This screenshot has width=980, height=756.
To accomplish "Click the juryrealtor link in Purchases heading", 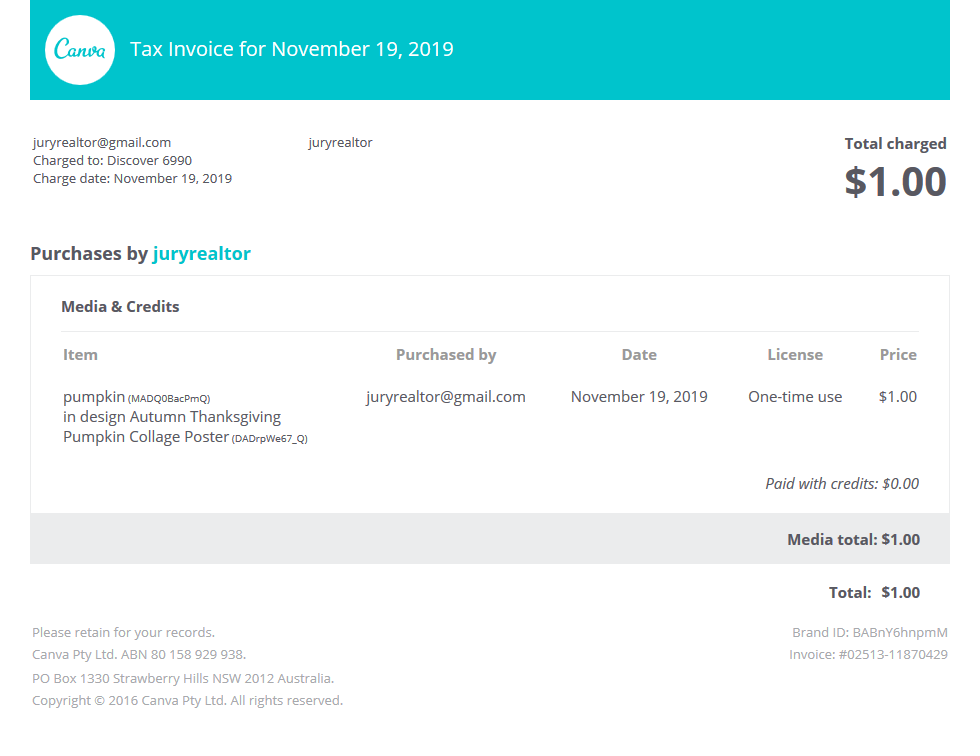I will 201,254.
